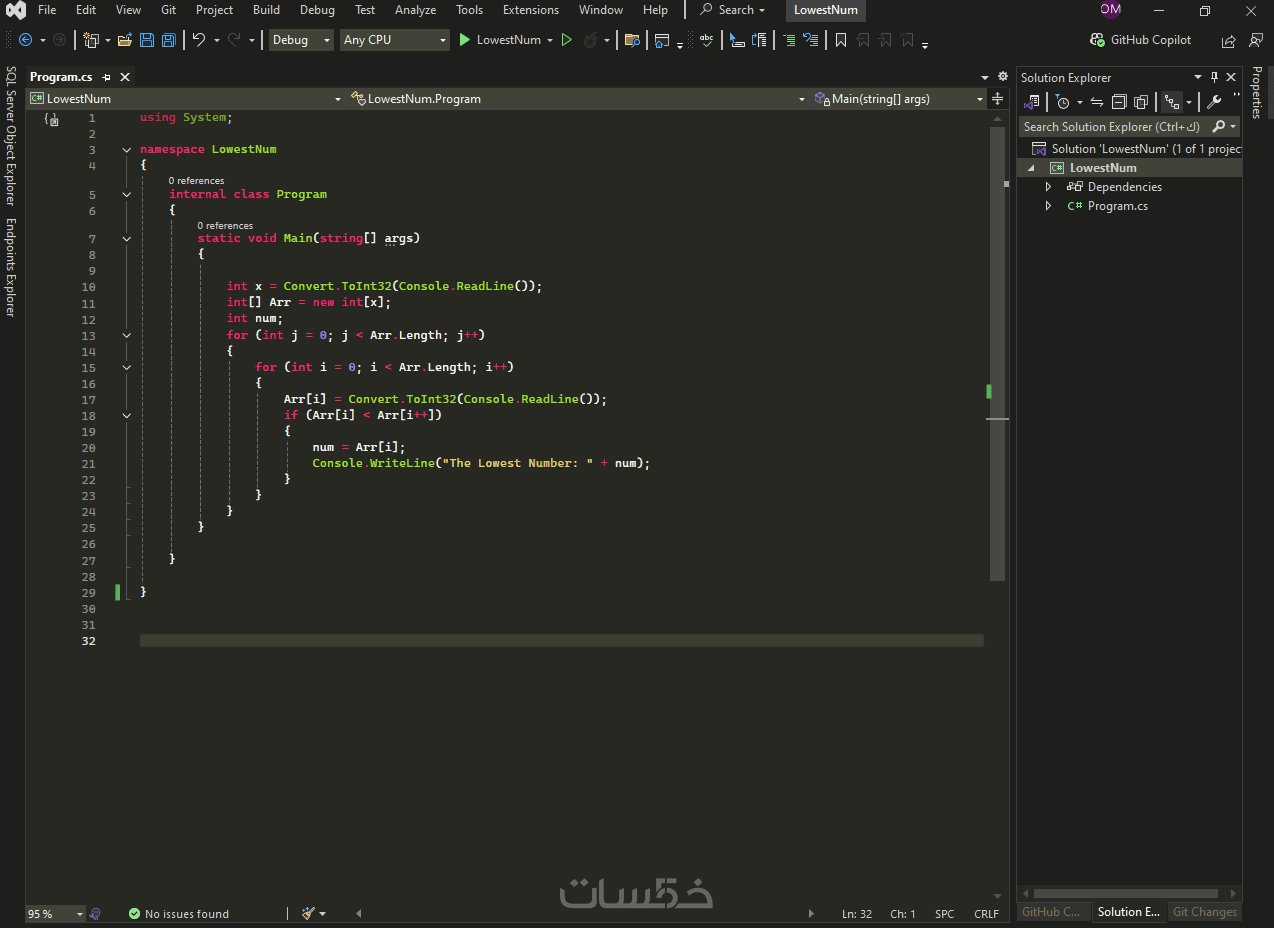Click Pending Changes Filter clock icon
The height and width of the screenshot is (928, 1274).
1063,102
